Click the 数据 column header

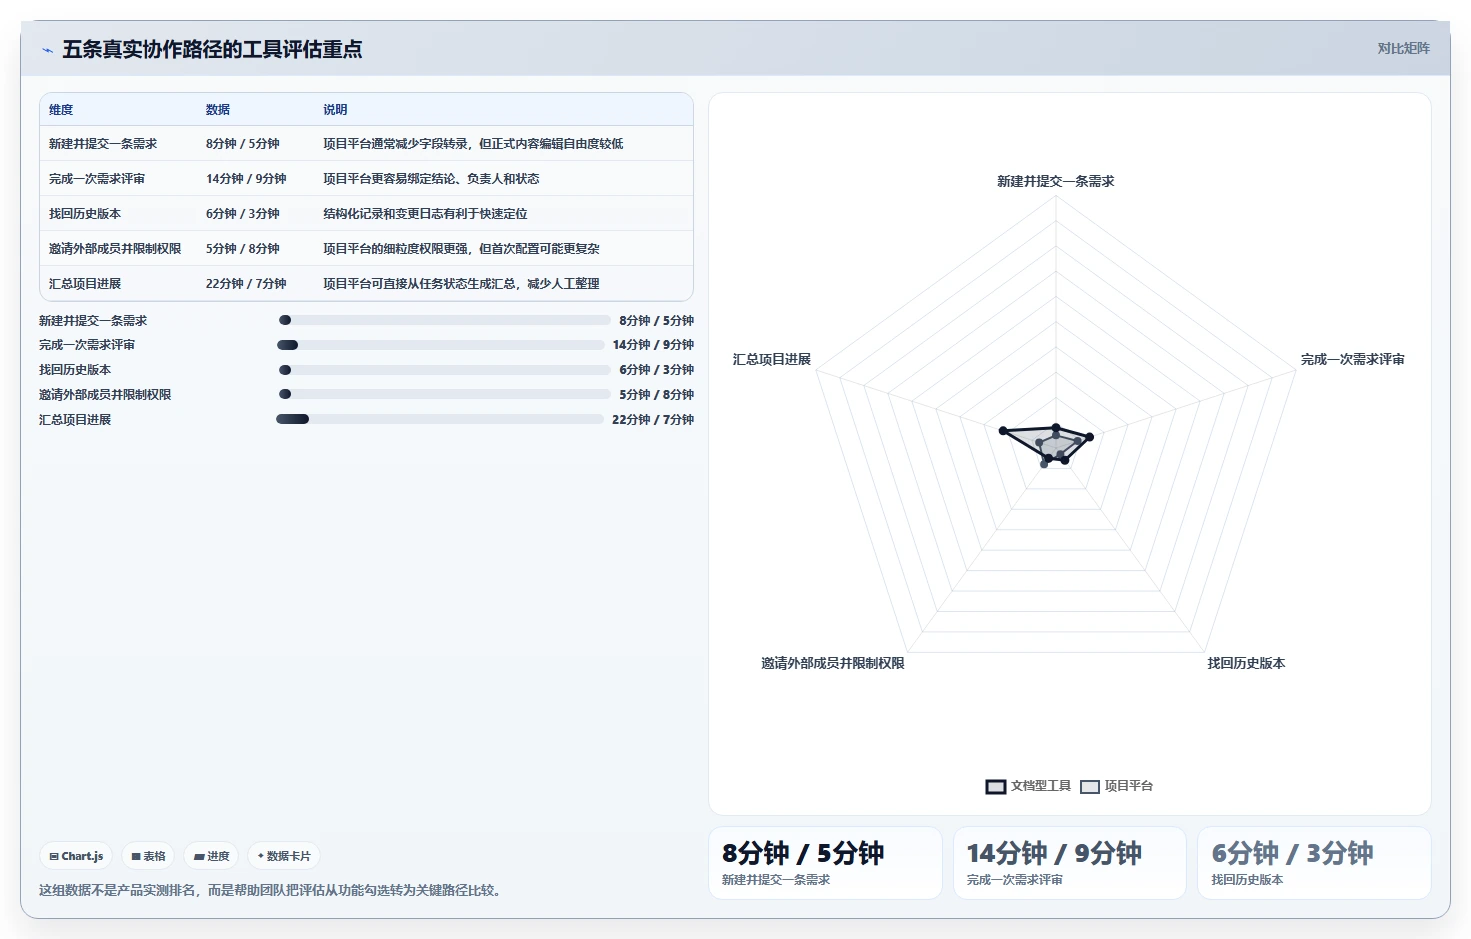click(218, 110)
